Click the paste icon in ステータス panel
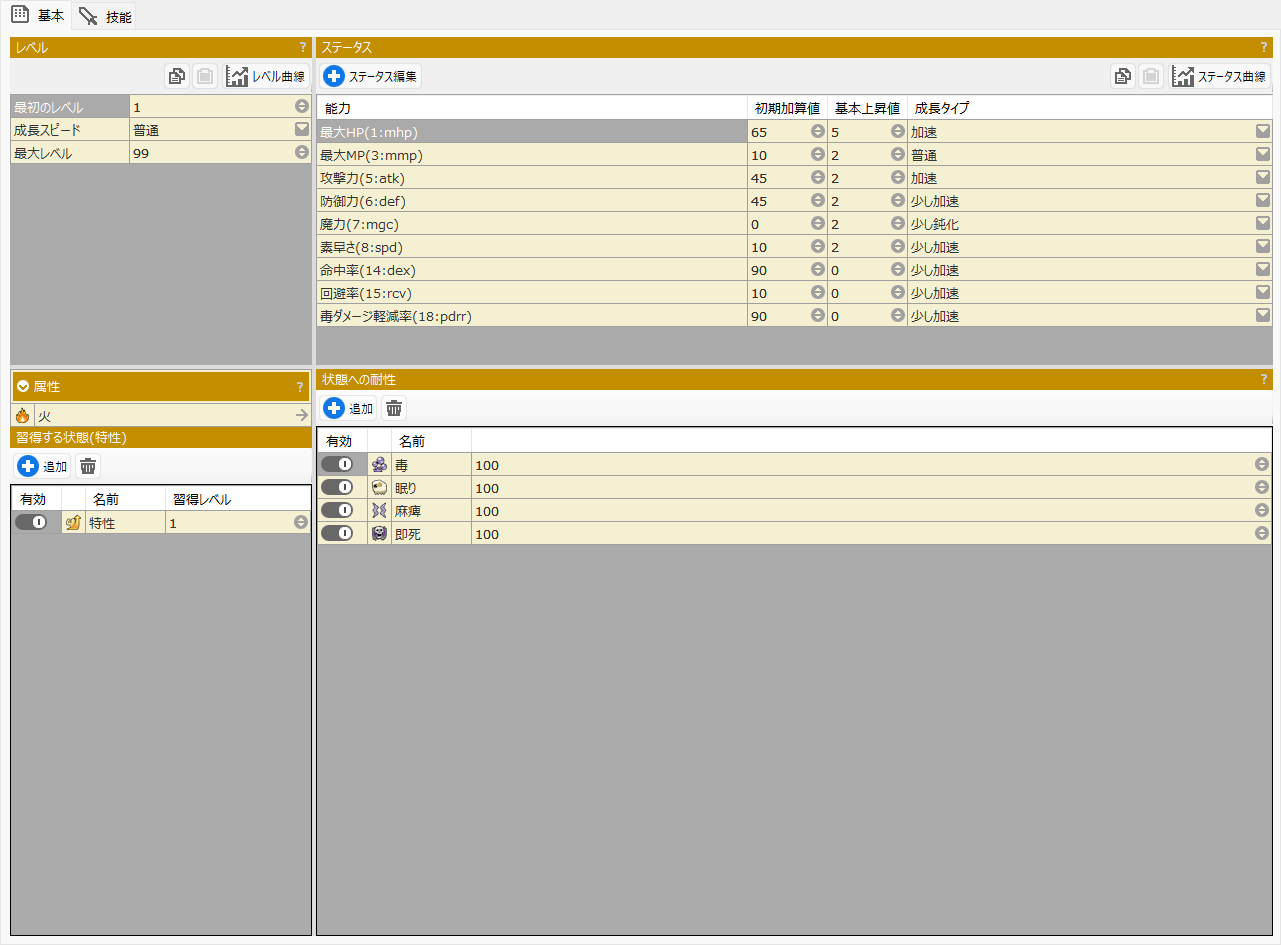The image size is (1281, 945). click(1151, 76)
